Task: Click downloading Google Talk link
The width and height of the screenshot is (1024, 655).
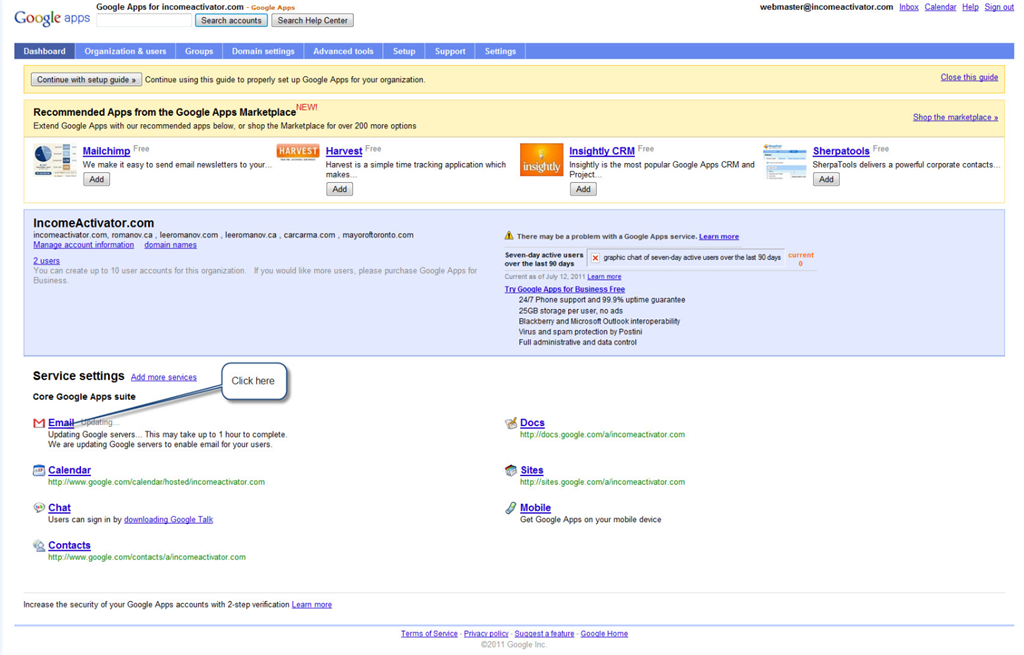Action: click(168, 520)
